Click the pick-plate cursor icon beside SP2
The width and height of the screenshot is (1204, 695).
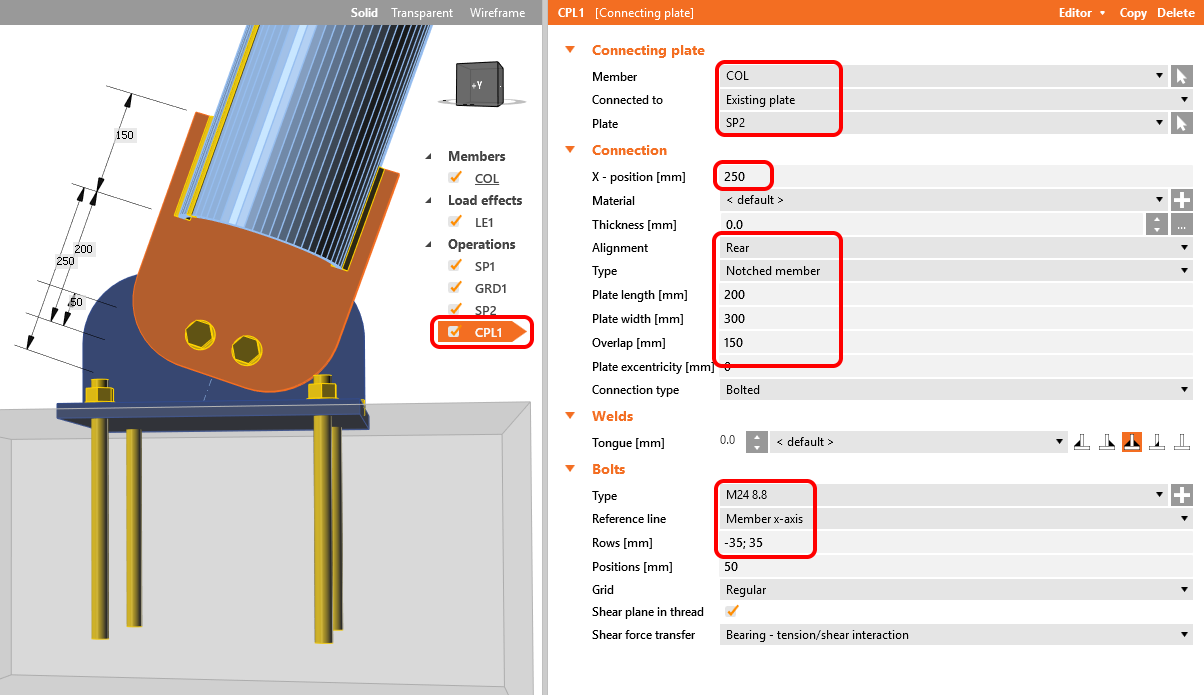tap(1182, 124)
